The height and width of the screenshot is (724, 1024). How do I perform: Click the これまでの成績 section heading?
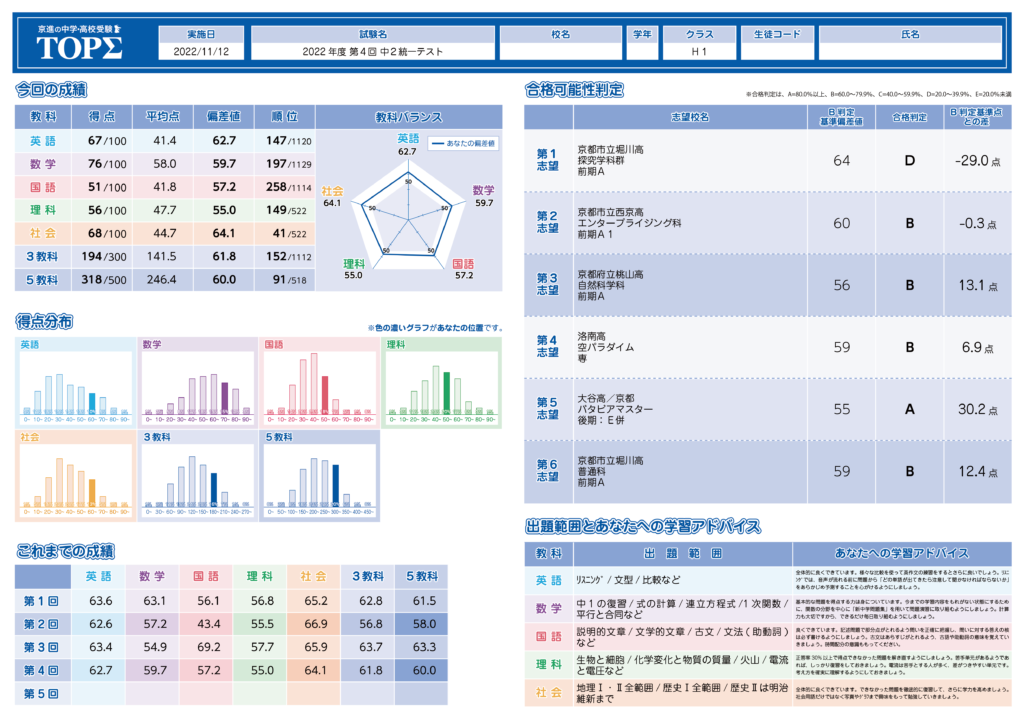click(65, 551)
